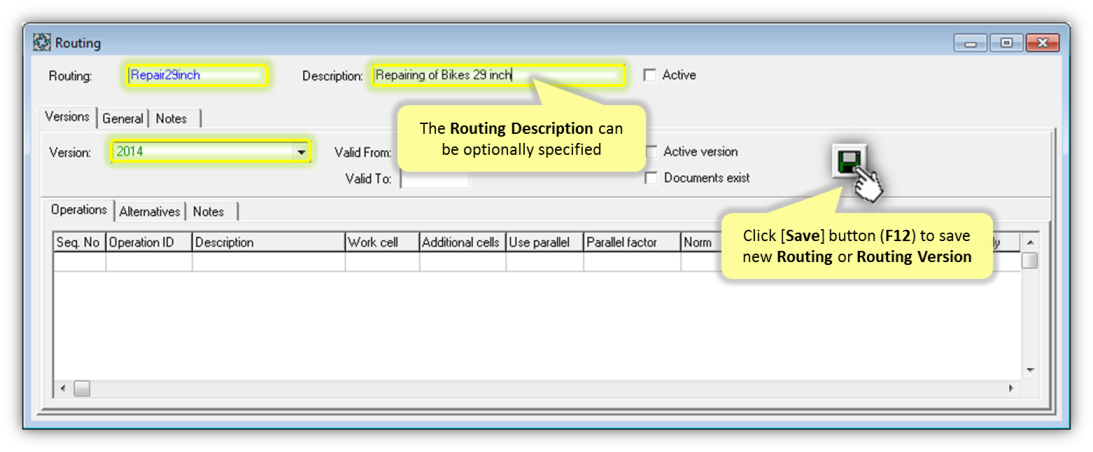Click the first empty Seq. No cell

79,262
